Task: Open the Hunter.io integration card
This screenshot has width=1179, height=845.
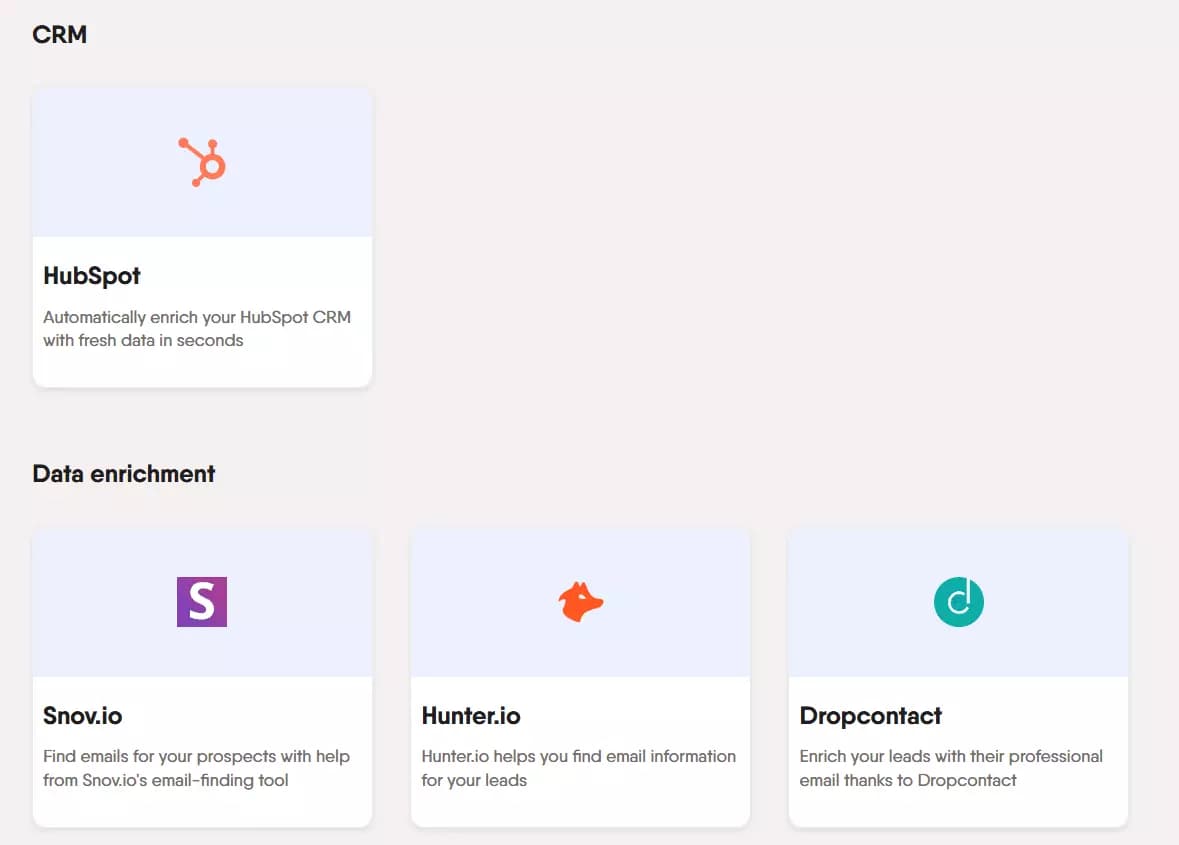Action: (580, 675)
